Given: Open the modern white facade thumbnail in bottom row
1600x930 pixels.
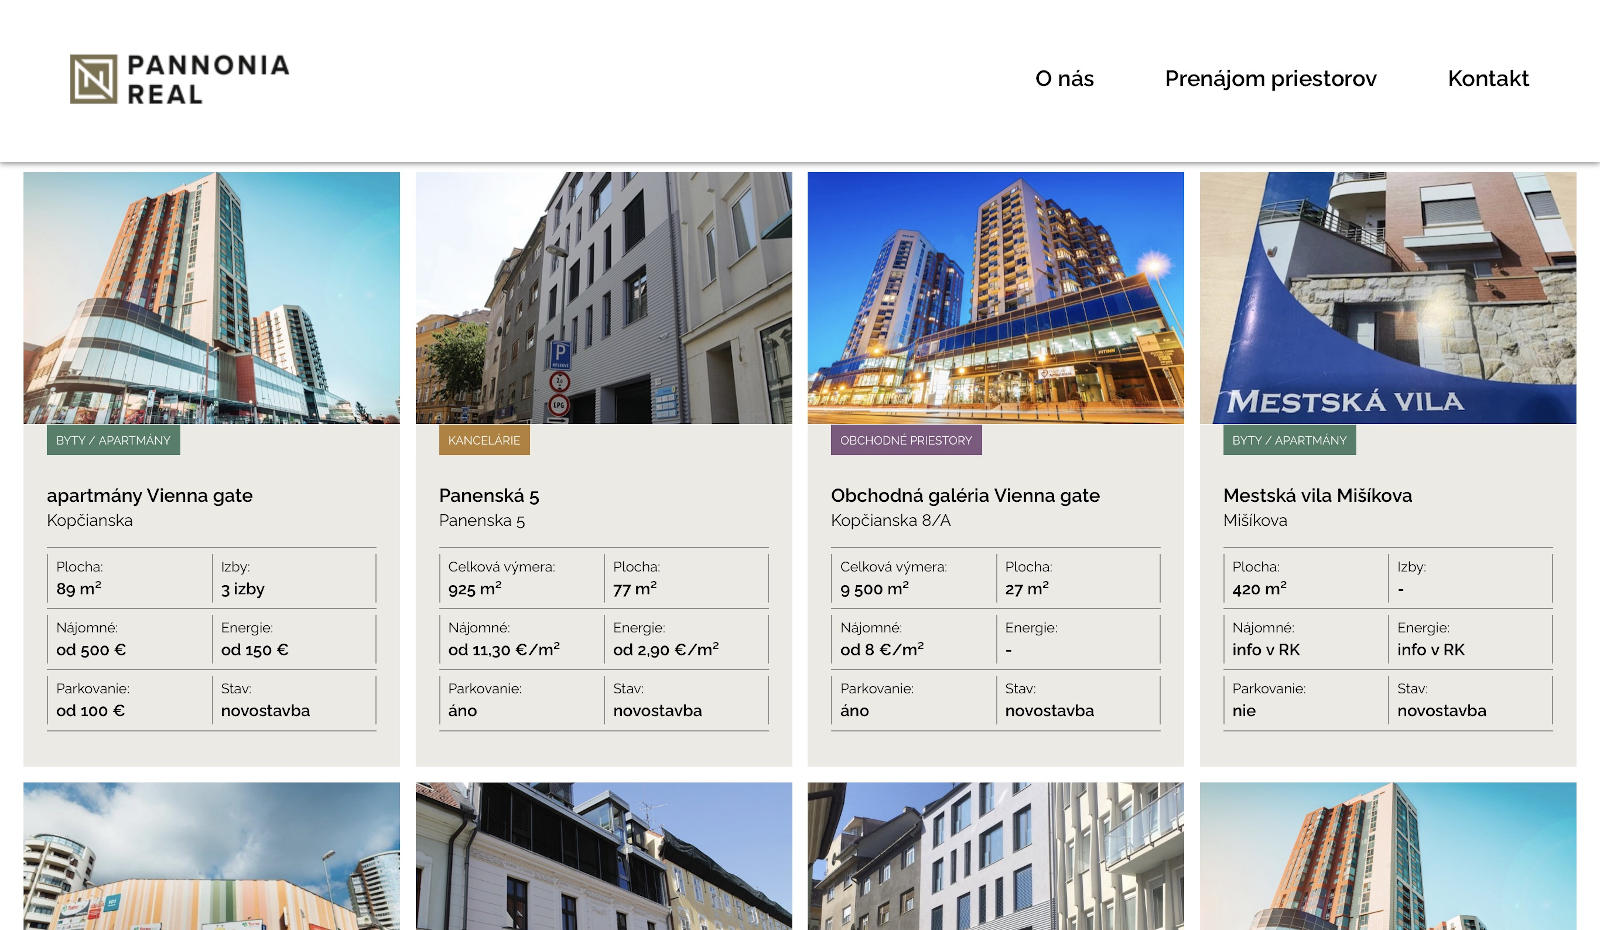Looking at the screenshot, I should click(996, 856).
